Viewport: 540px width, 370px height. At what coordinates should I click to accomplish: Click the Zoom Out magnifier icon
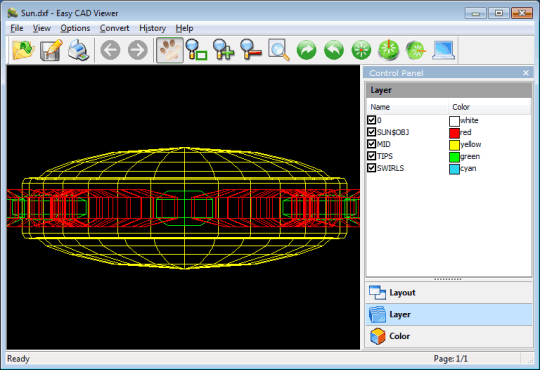[x=251, y=50]
